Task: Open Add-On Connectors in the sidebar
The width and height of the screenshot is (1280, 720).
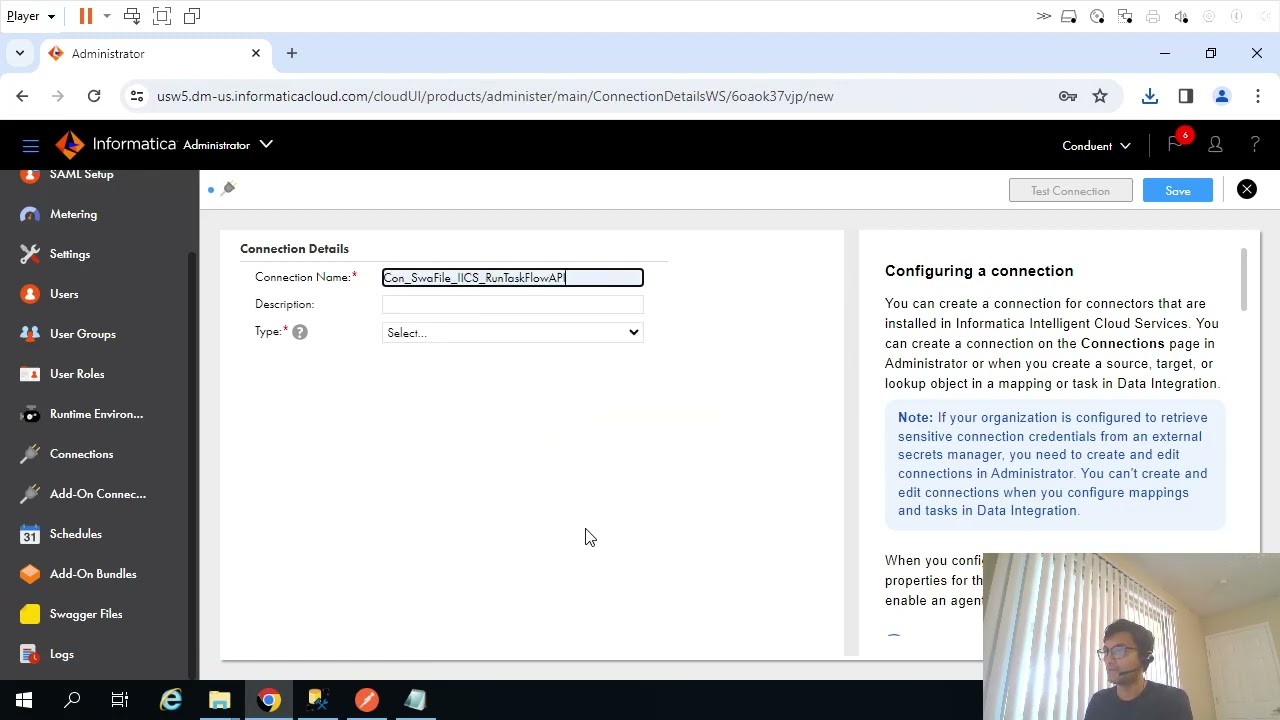Action: pyautogui.click(x=97, y=494)
